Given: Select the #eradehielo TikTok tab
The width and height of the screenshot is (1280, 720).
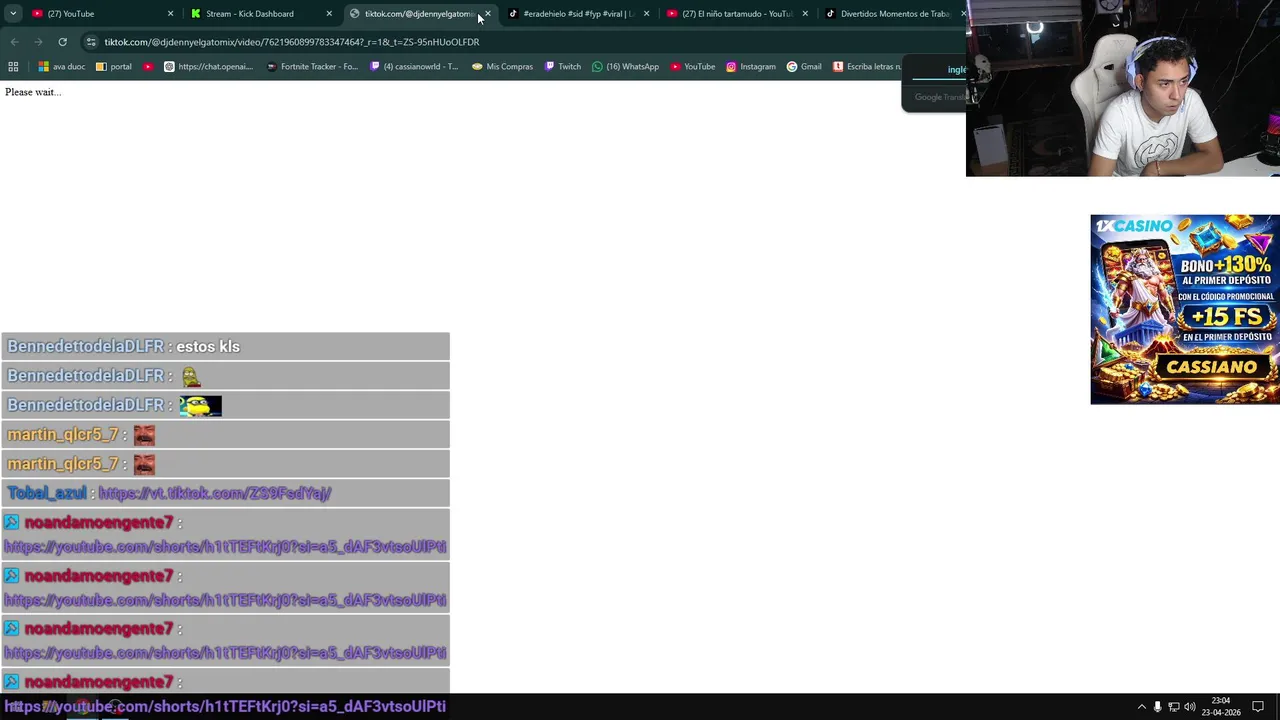Looking at the screenshot, I should point(578,14).
